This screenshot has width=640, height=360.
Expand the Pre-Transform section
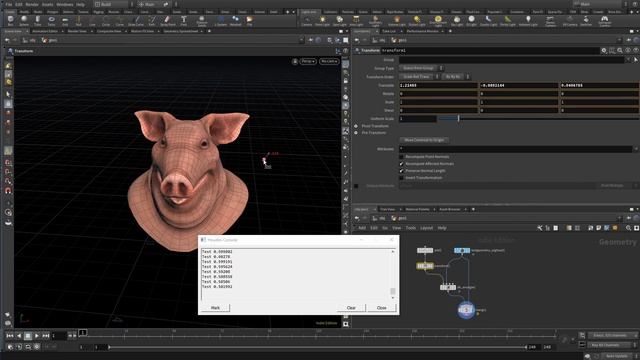(x=356, y=133)
